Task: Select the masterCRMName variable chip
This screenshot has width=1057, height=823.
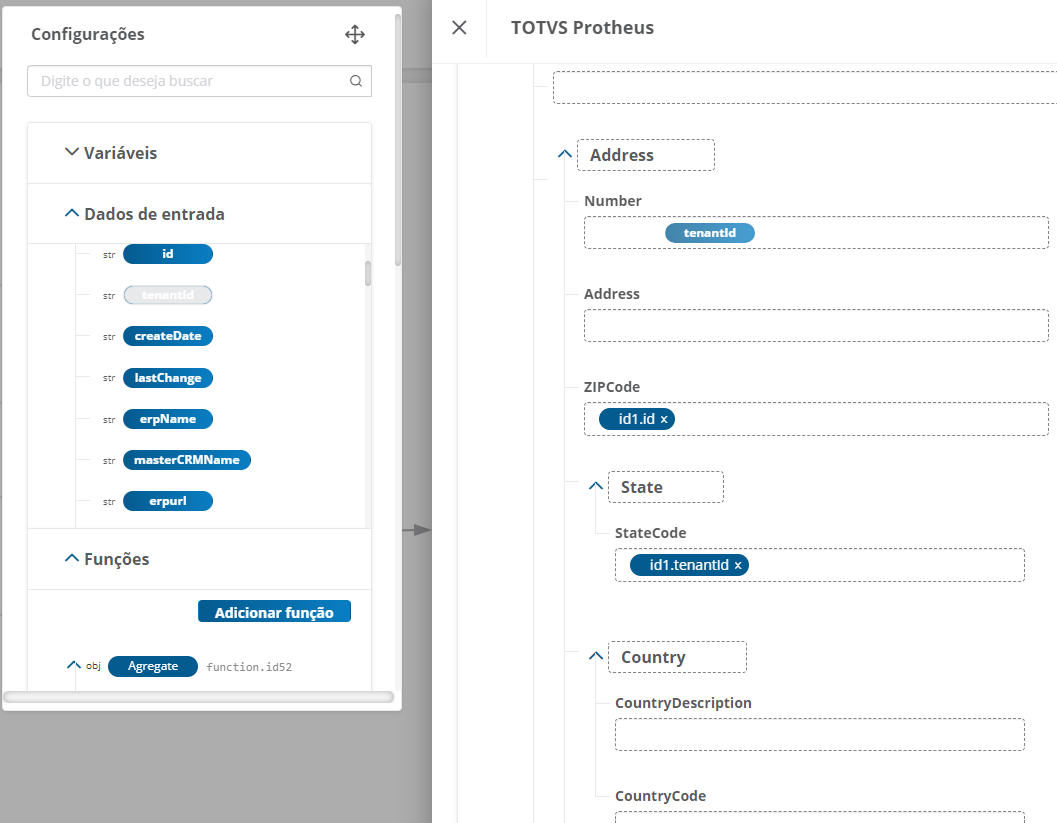Action: tap(187, 460)
